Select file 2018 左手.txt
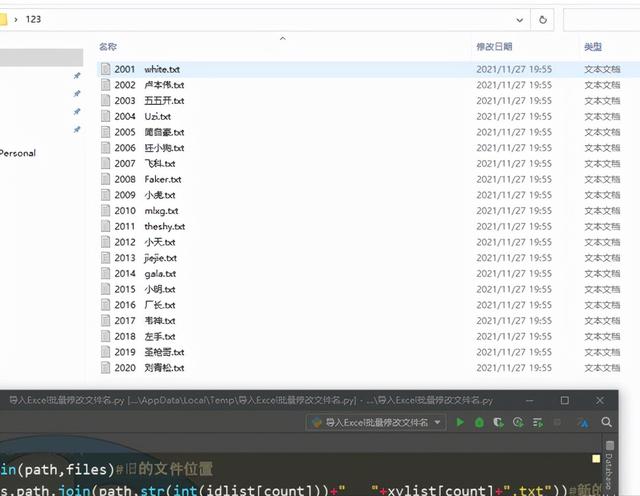This screenshot has width=640, height=496. click(x=145, y=336)
